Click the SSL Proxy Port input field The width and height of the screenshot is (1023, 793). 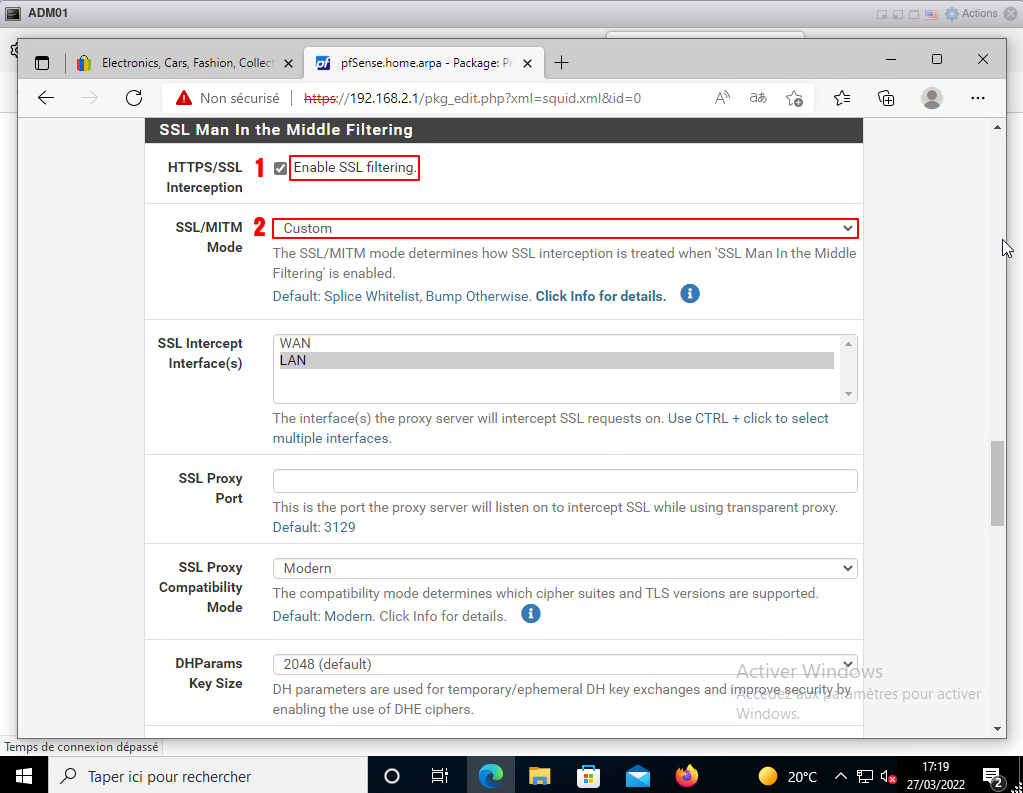pyautogui.click(x=565, y=481)
